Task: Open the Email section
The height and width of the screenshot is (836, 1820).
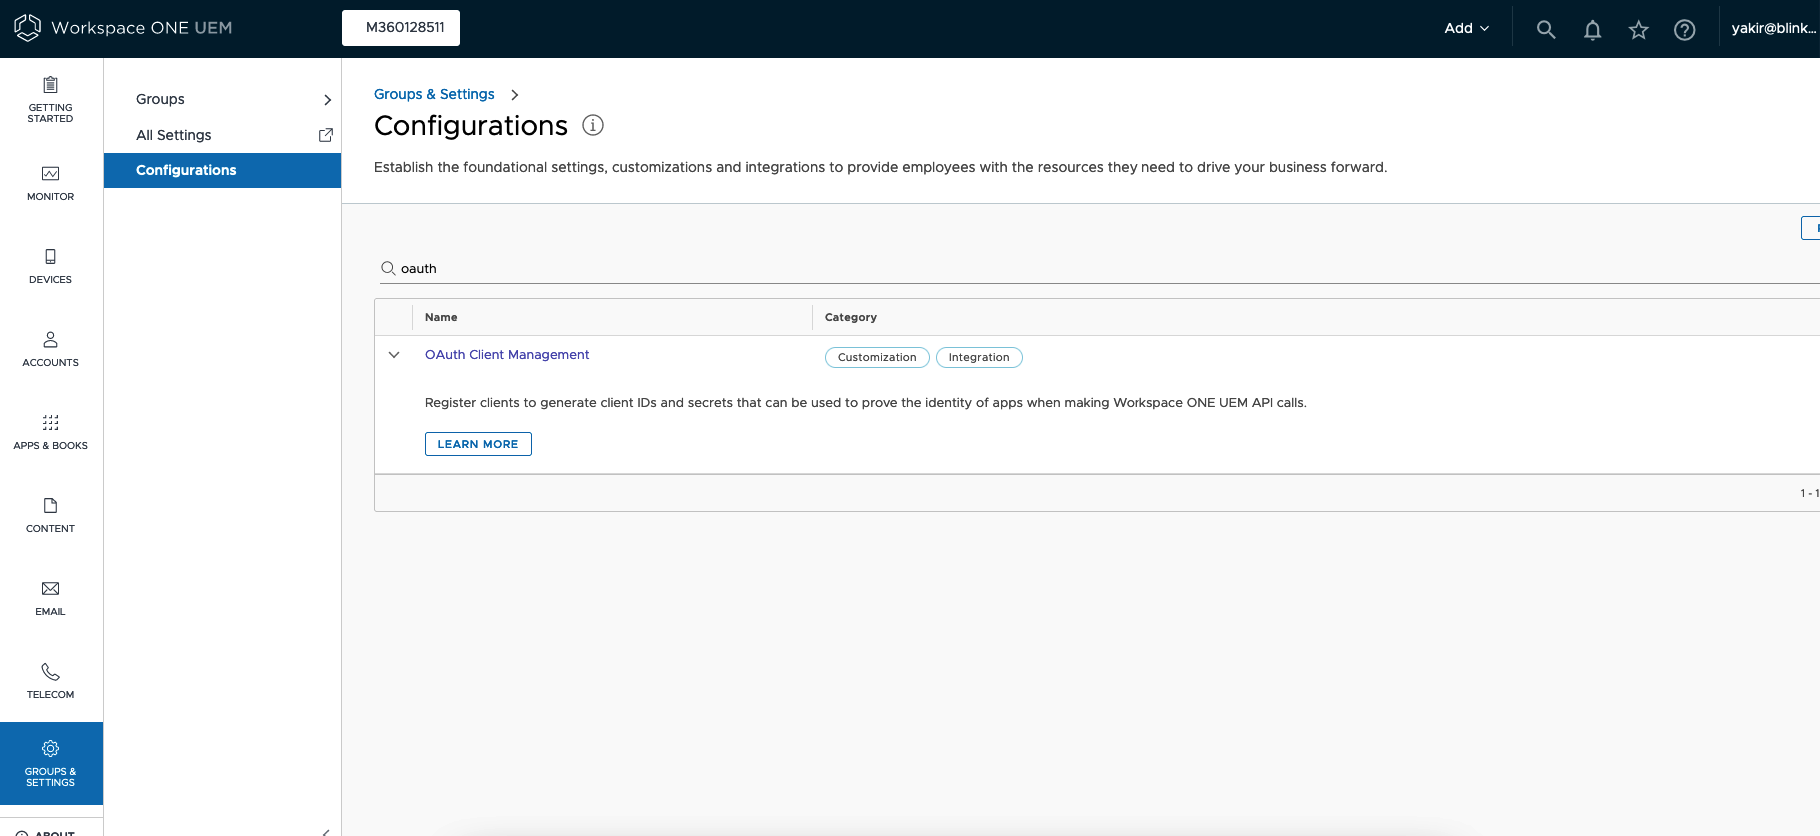Action: [x=50, y=599]
